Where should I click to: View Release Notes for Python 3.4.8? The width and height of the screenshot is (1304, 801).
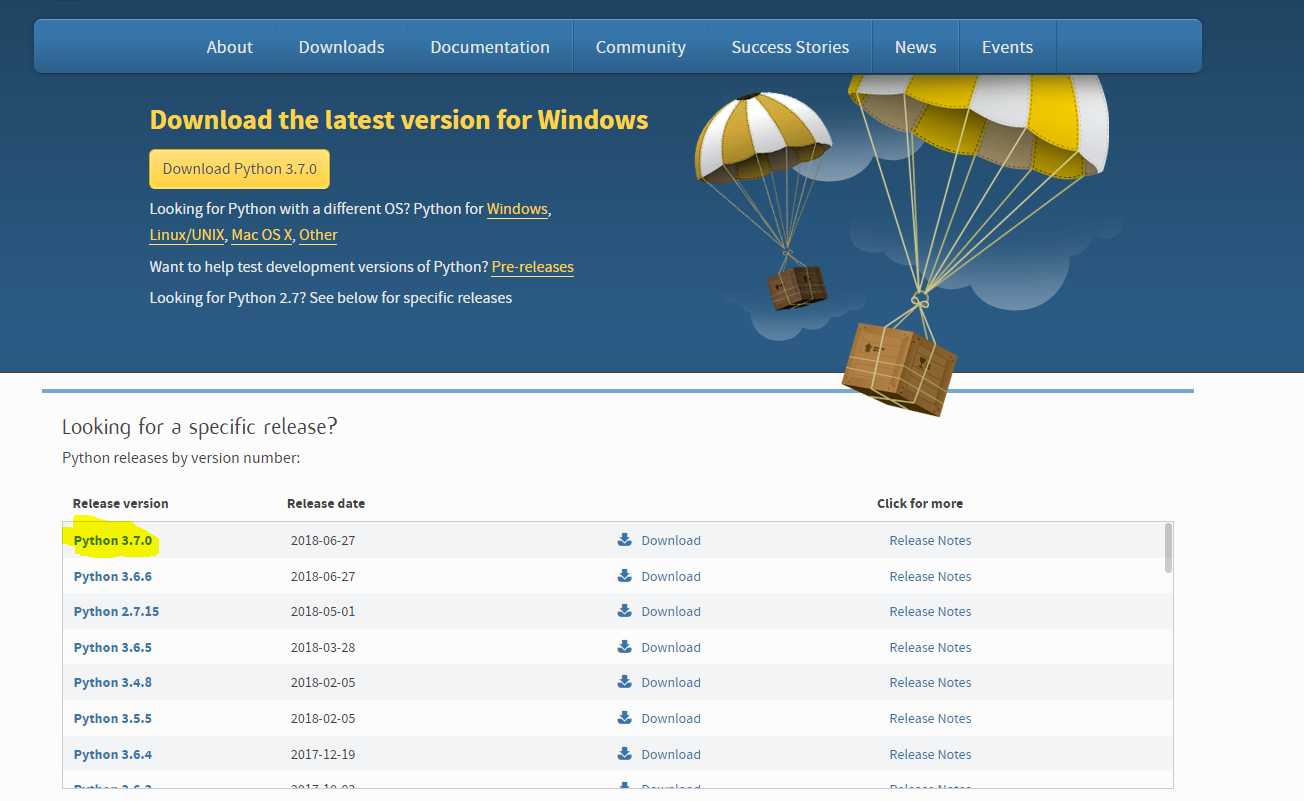coord(930,682)
